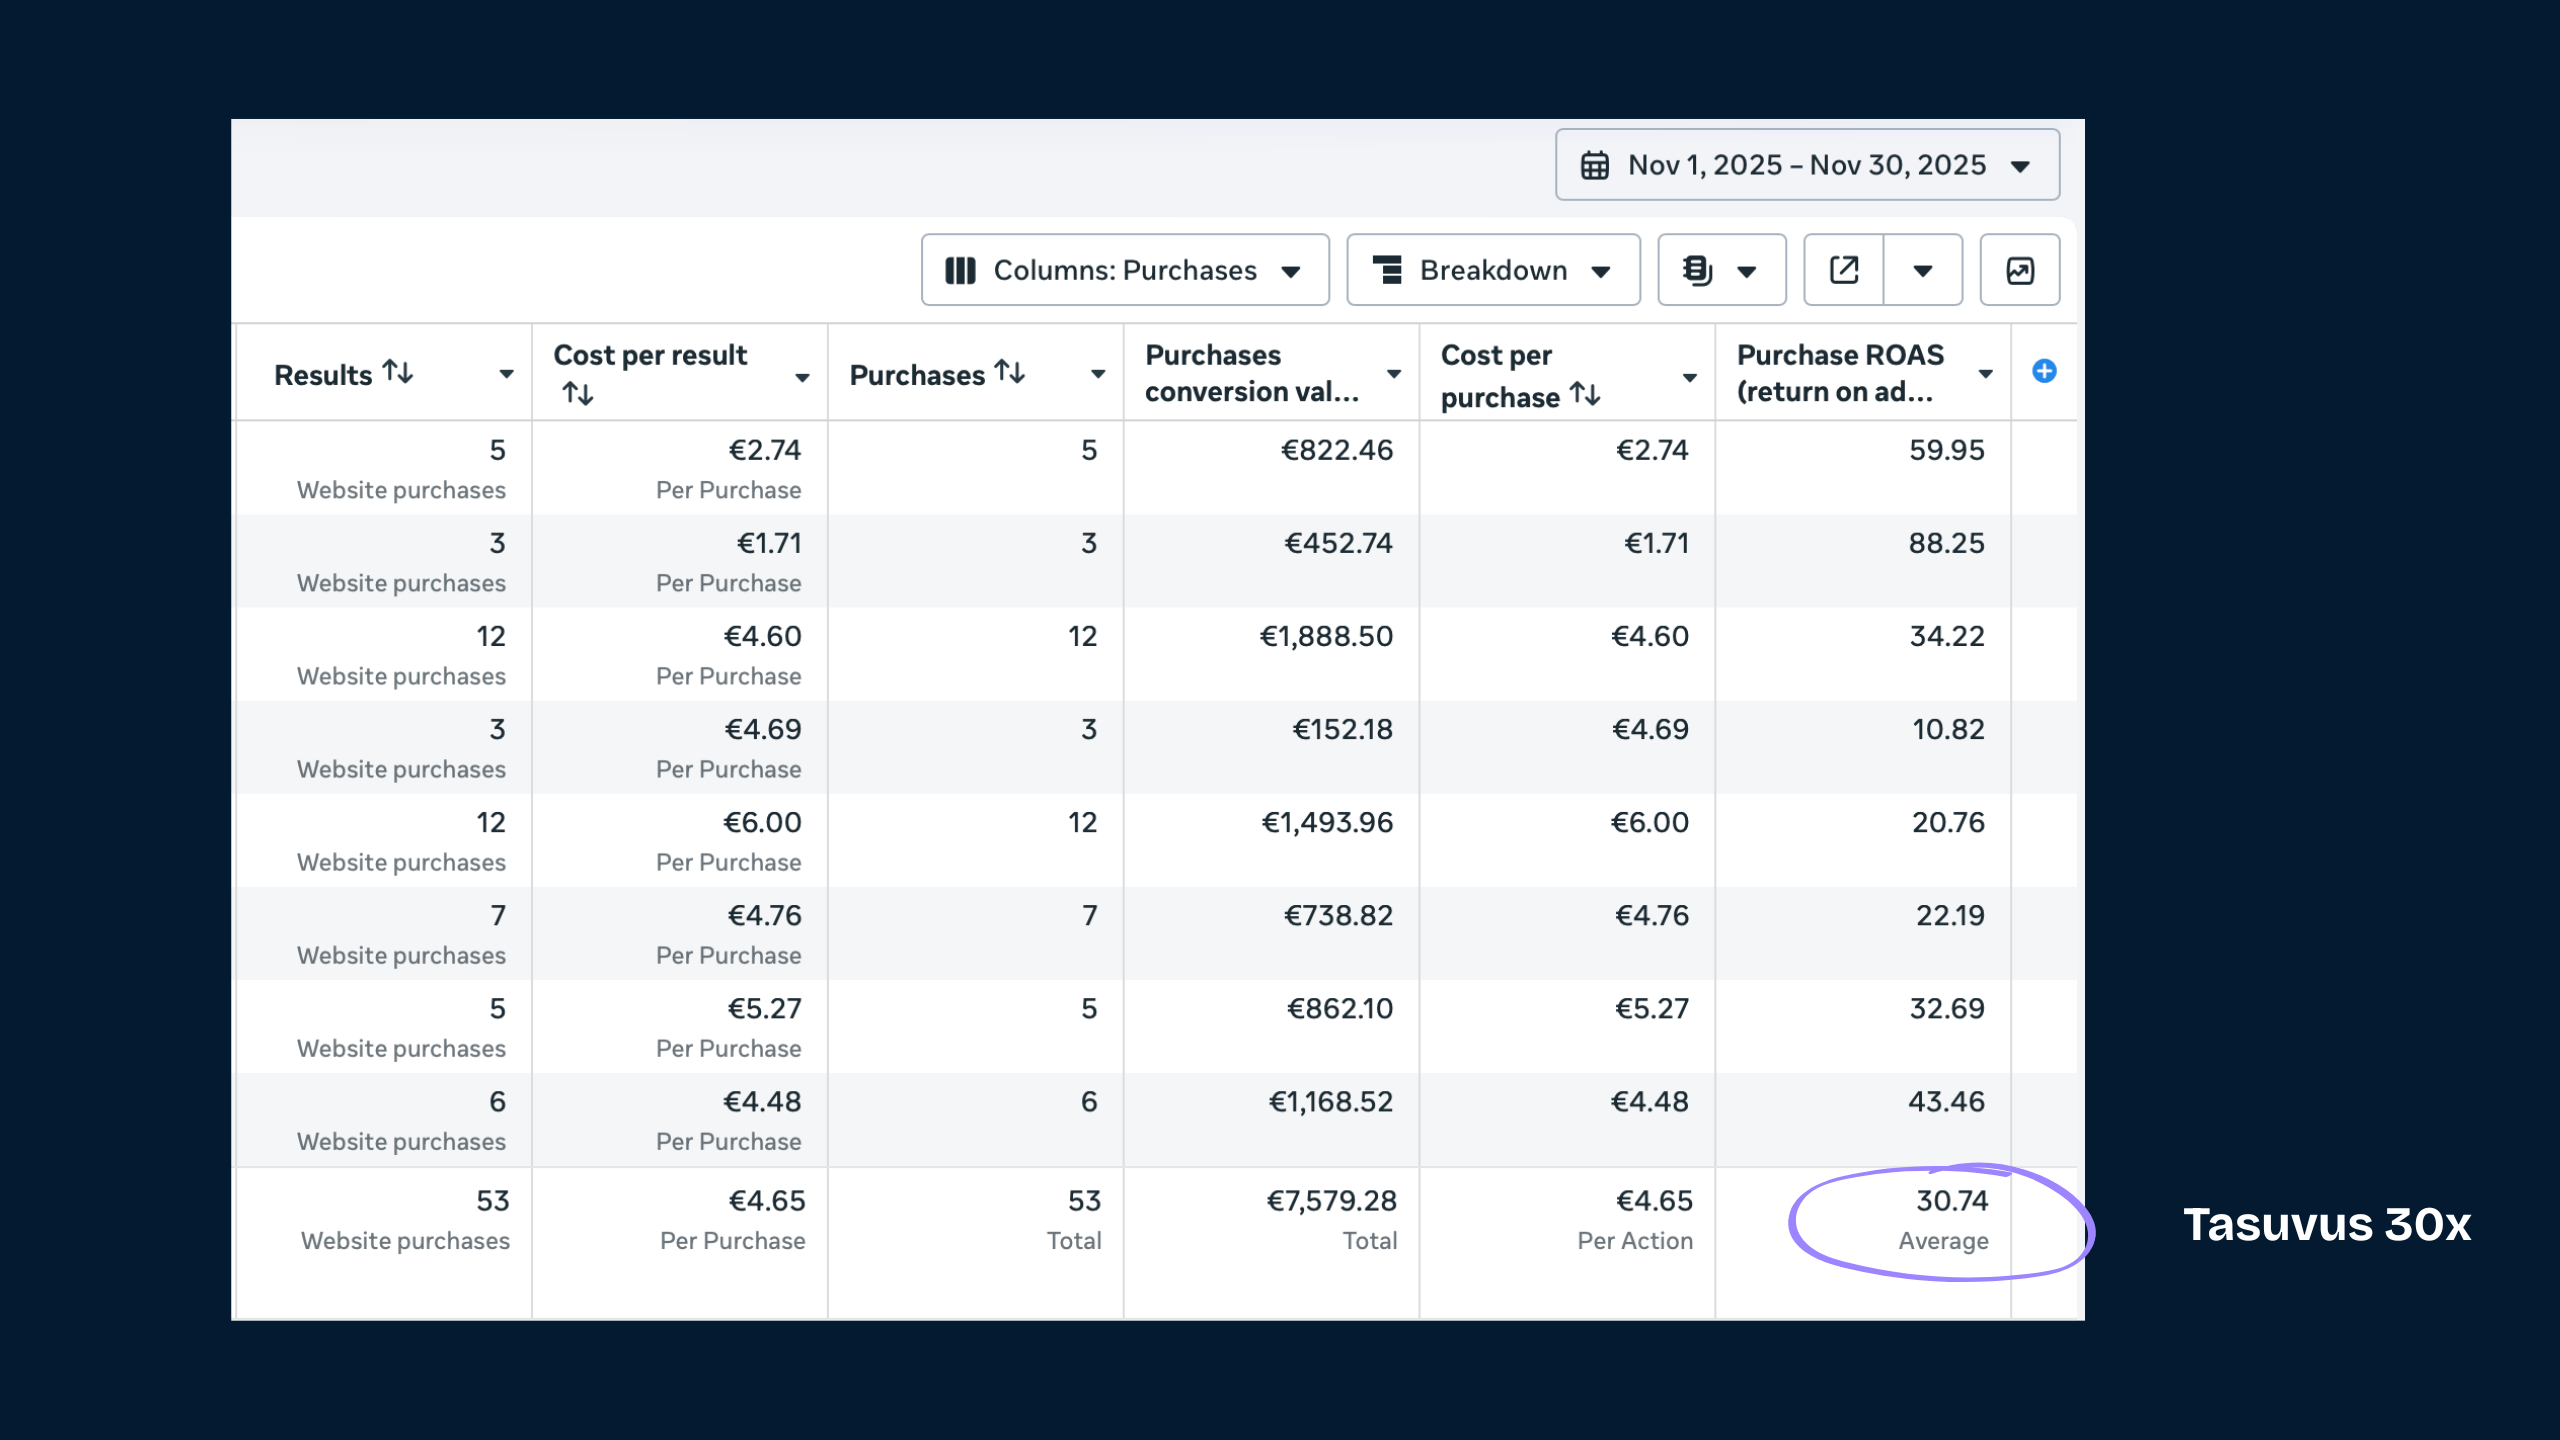Image resolution: width=2560 pixels, height=1440 pixels.
Task: Open export options dropdown arrow
Action: coord(1922,270)
